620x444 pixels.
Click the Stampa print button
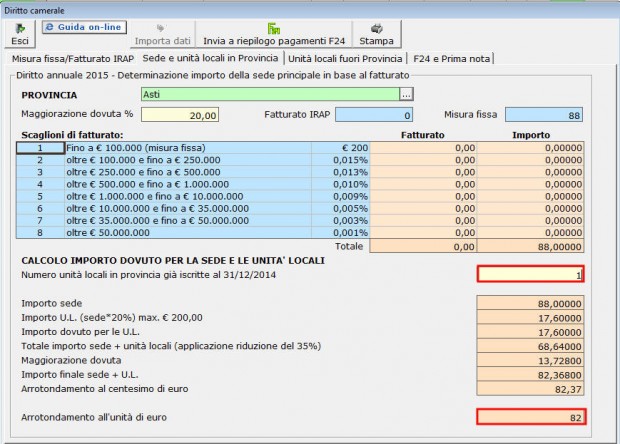click(376, 34)
